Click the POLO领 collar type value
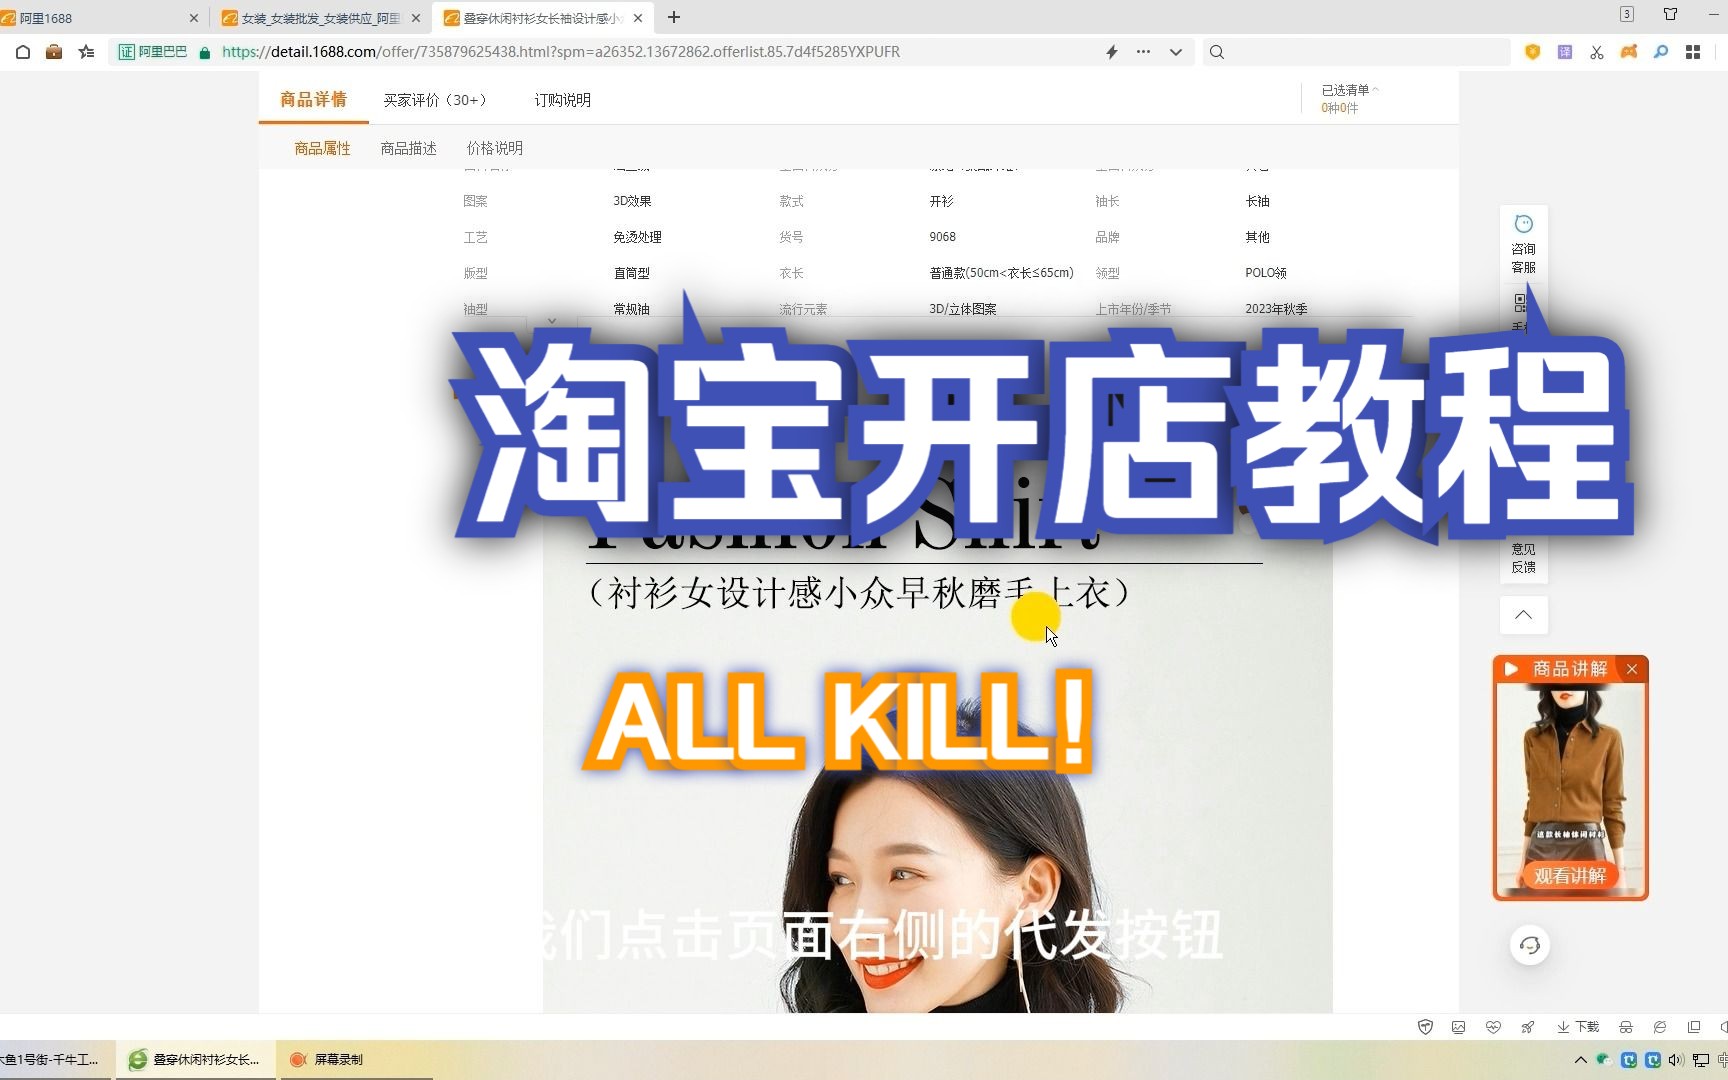Image resolution: width=1728 pixels, height=1080 pixels. click(1265, 273)
